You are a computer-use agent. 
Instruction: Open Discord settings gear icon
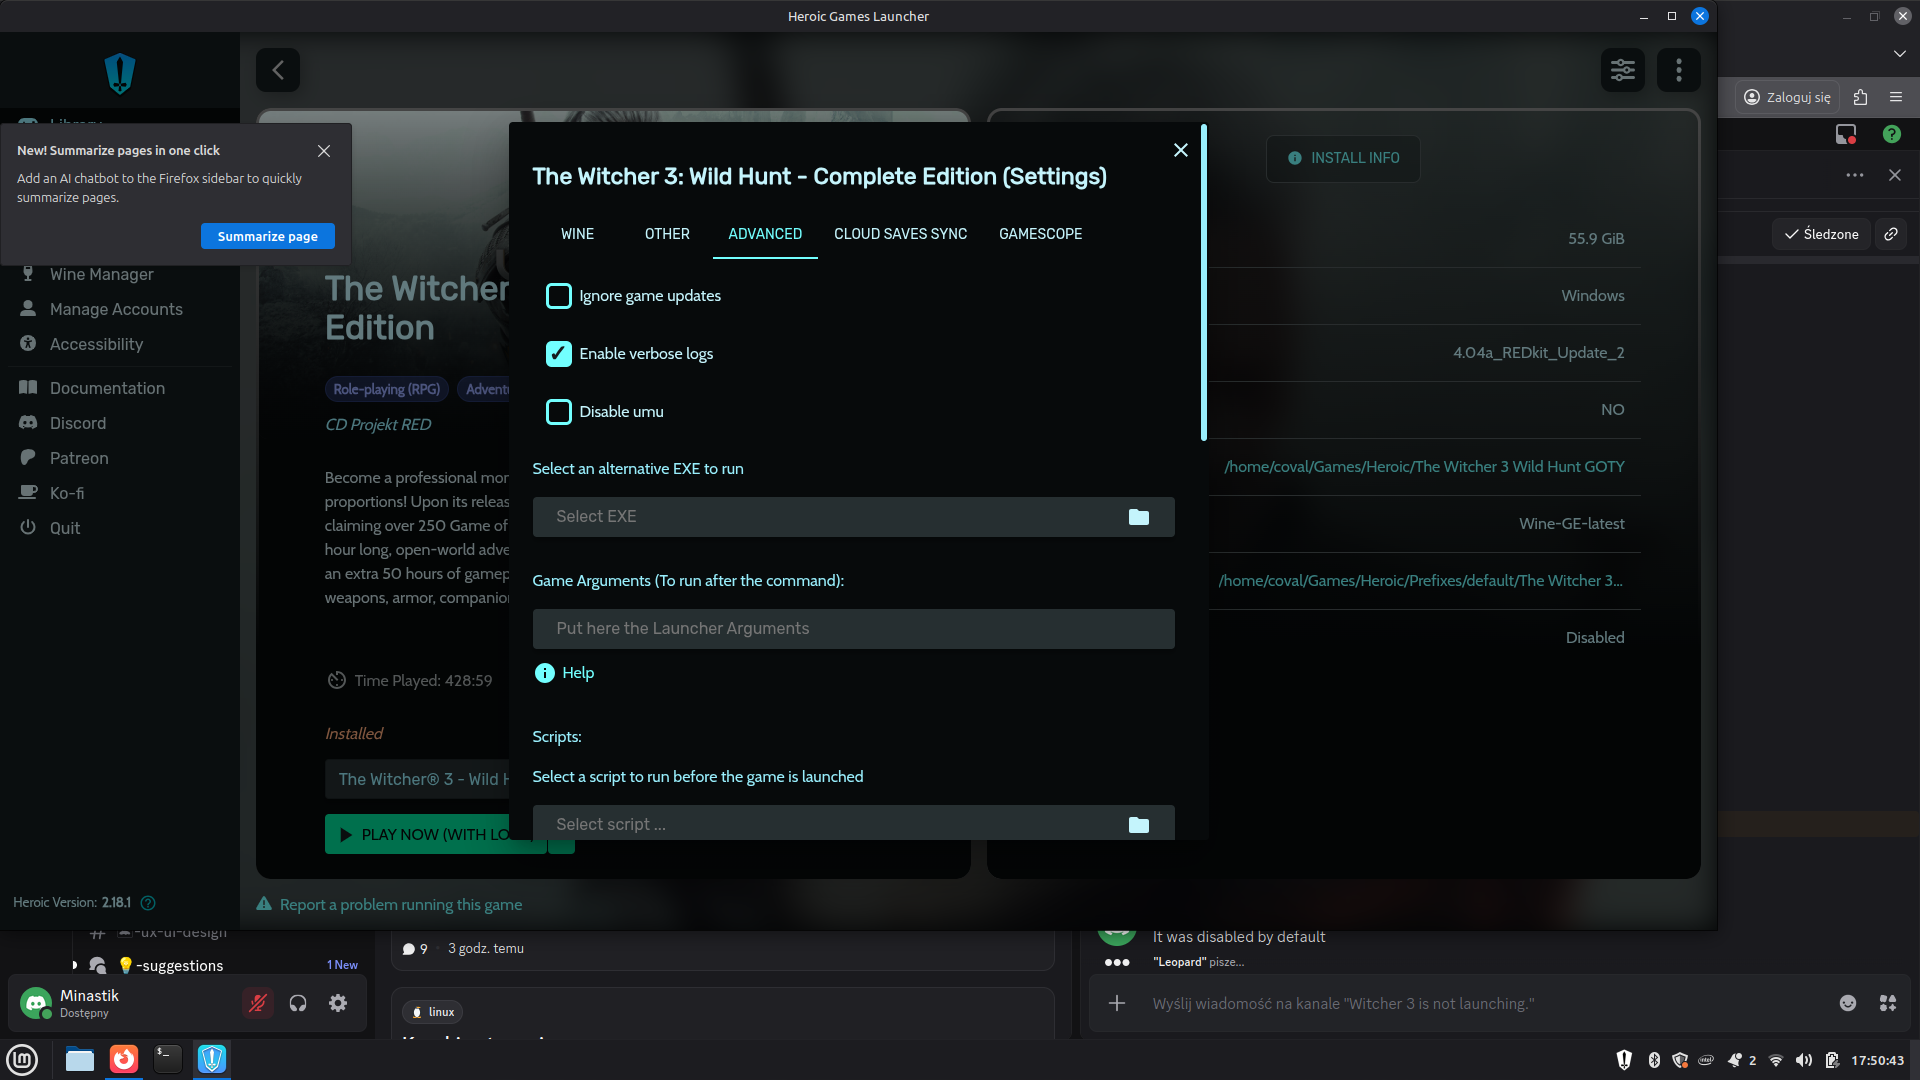(338, 1003)
